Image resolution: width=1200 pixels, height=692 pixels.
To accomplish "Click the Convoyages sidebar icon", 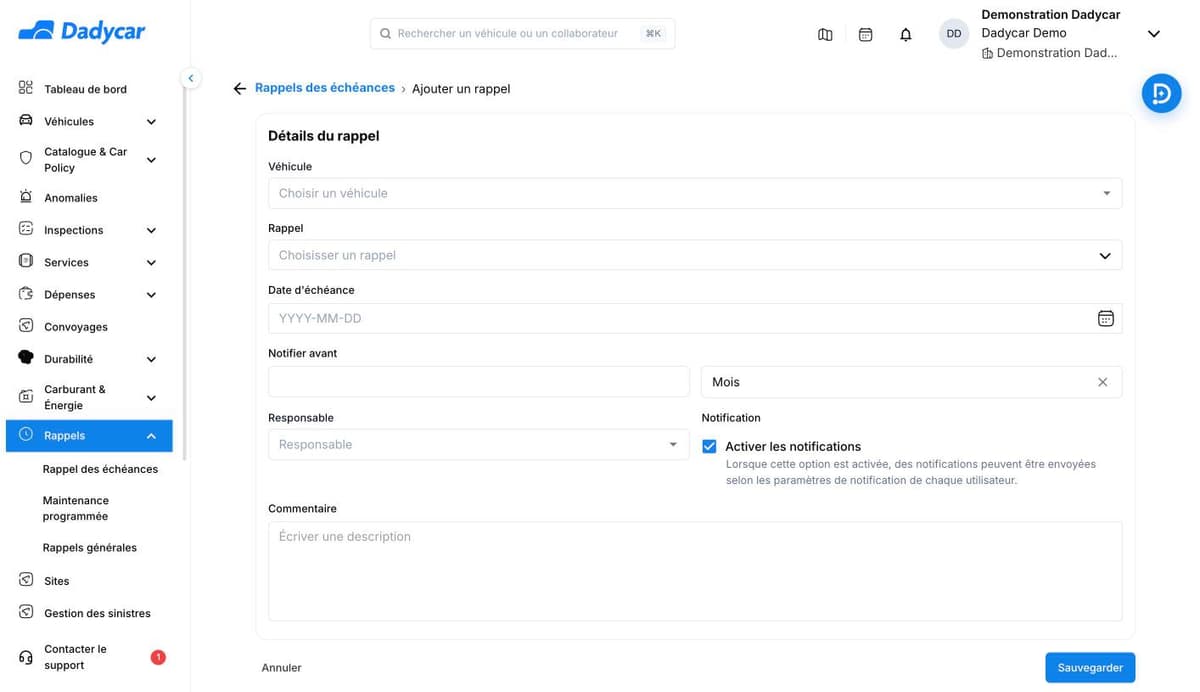I will point(26,326).
